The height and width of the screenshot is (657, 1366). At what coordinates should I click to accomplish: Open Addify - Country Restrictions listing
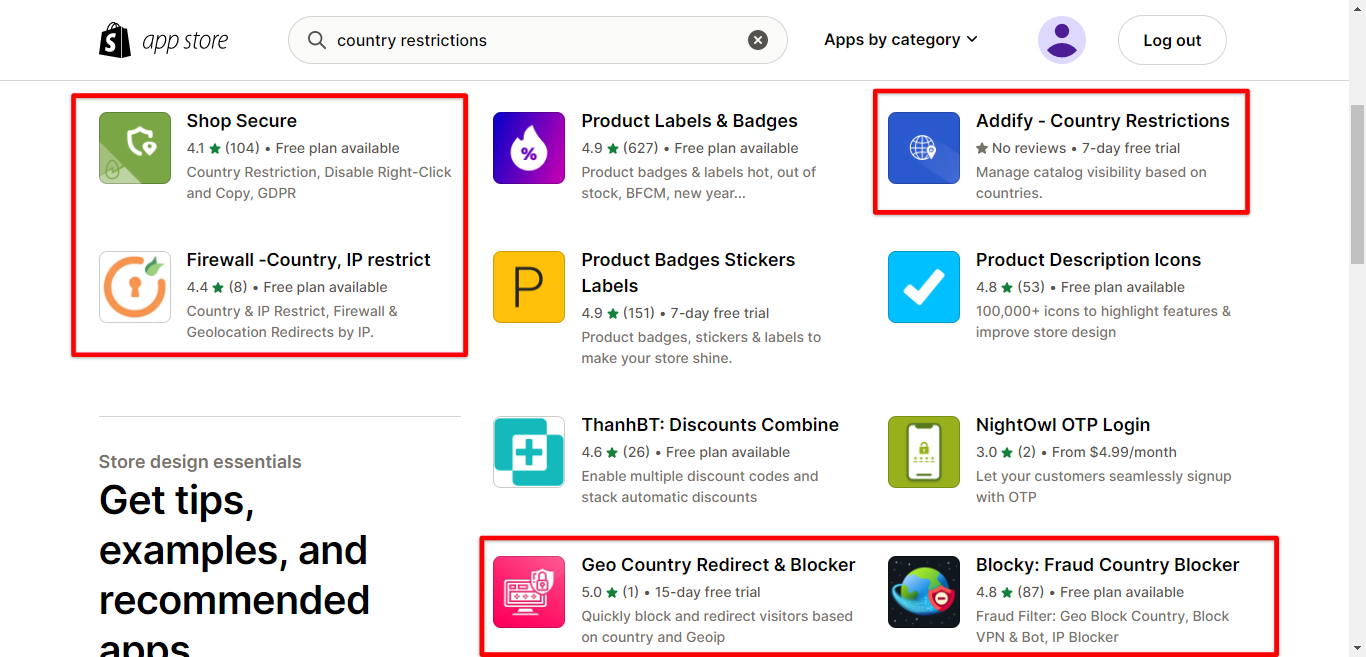[1102, 120]
